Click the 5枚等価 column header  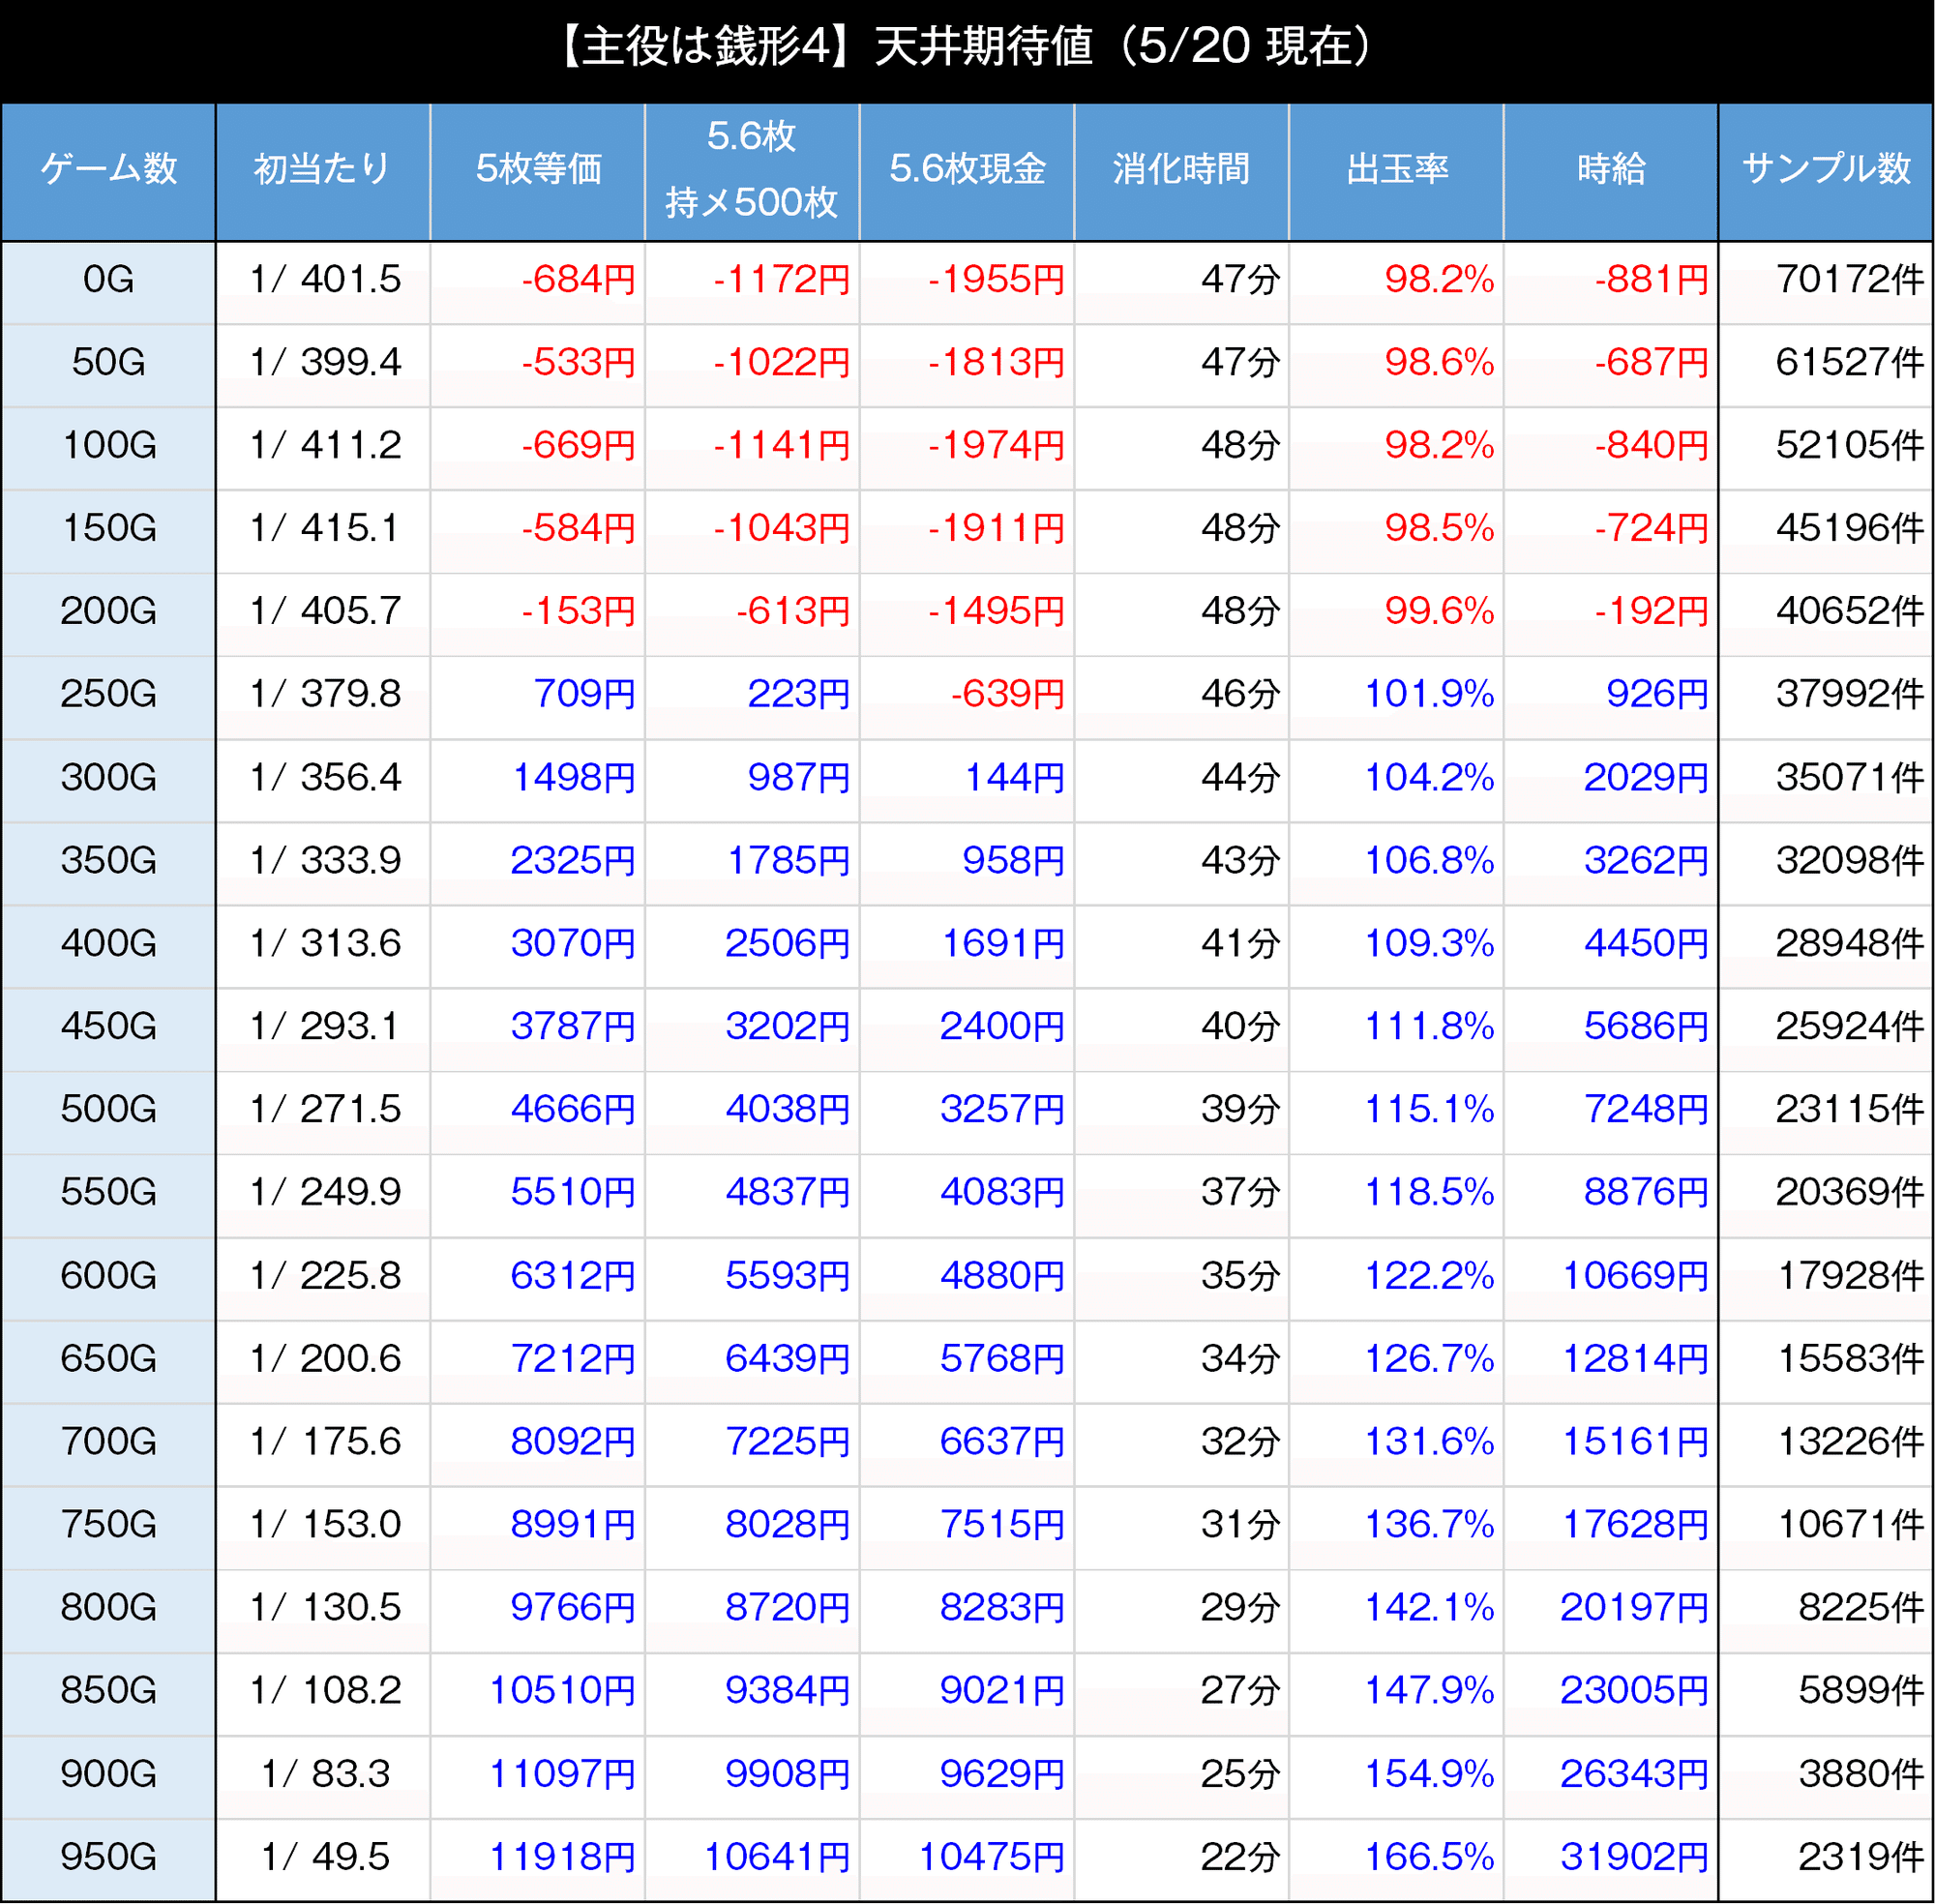[538, 168]
